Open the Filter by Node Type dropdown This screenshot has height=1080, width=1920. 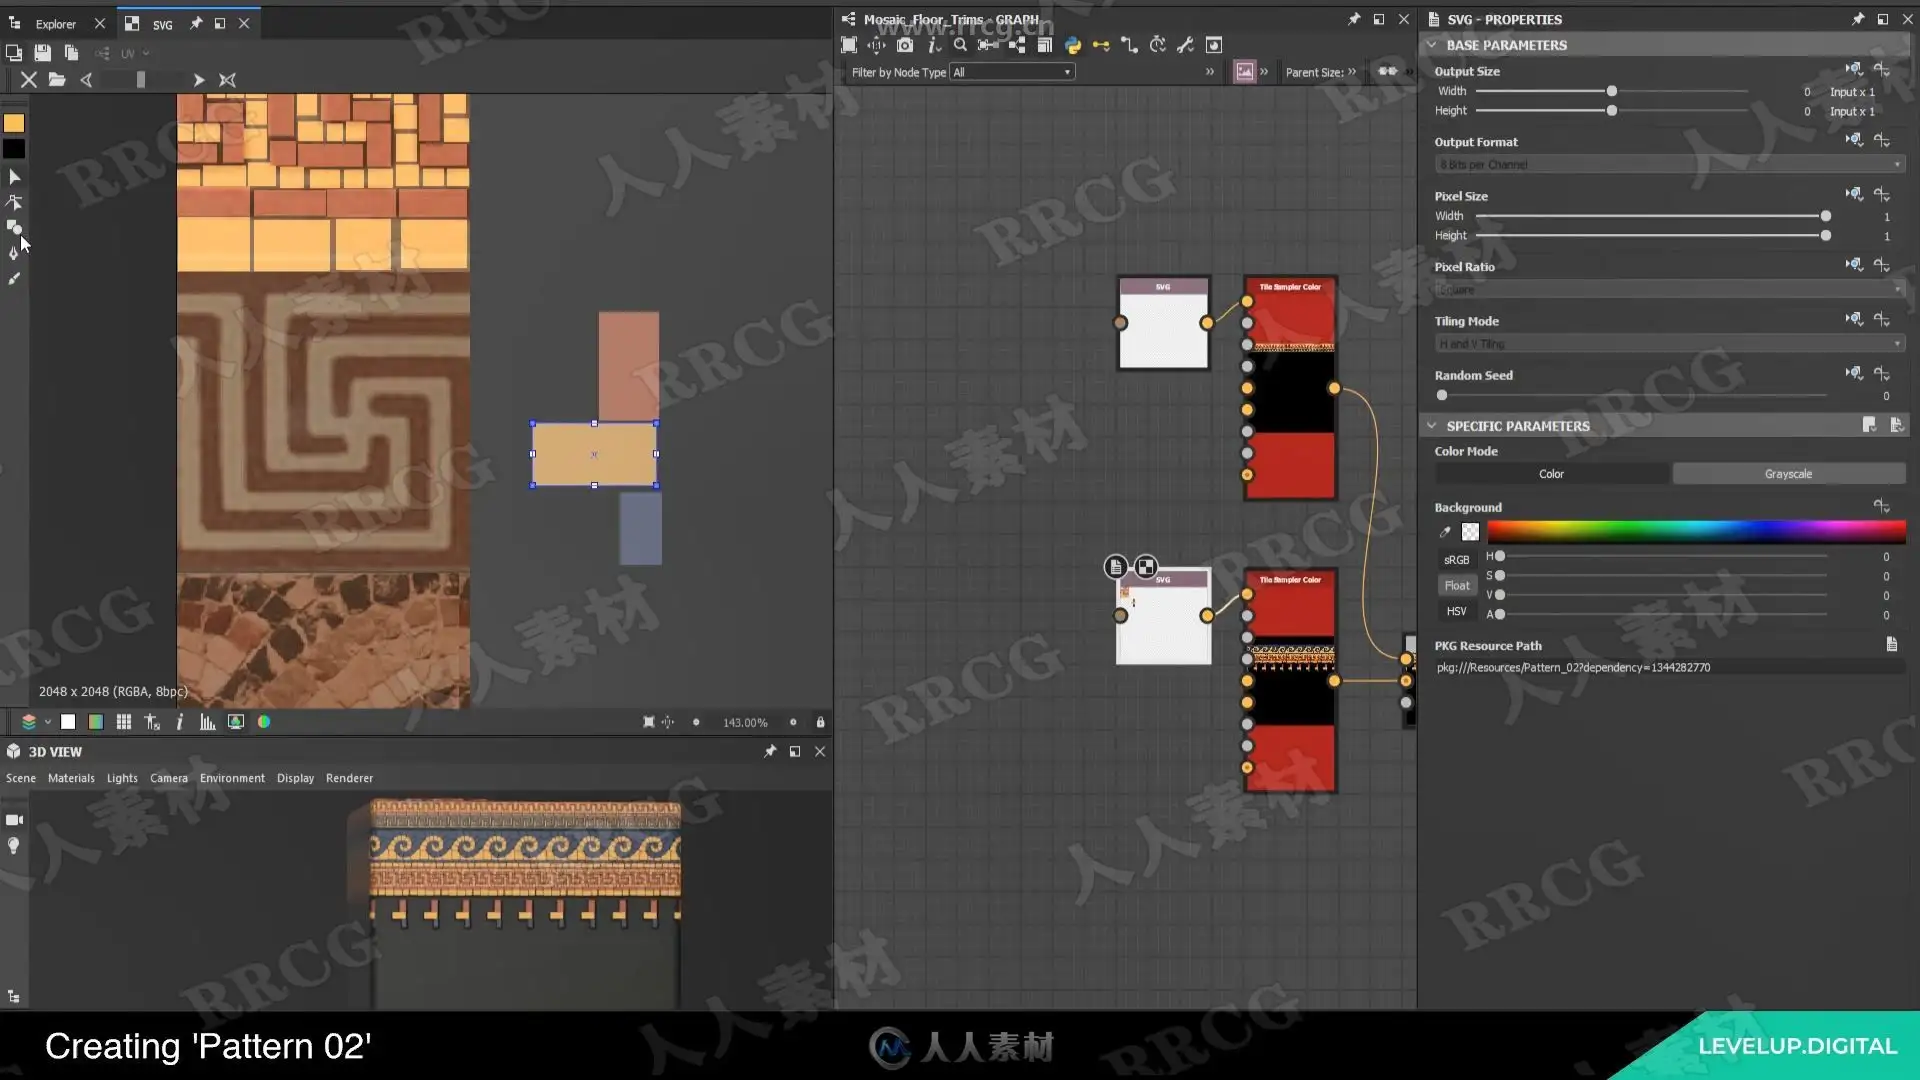1012,72
